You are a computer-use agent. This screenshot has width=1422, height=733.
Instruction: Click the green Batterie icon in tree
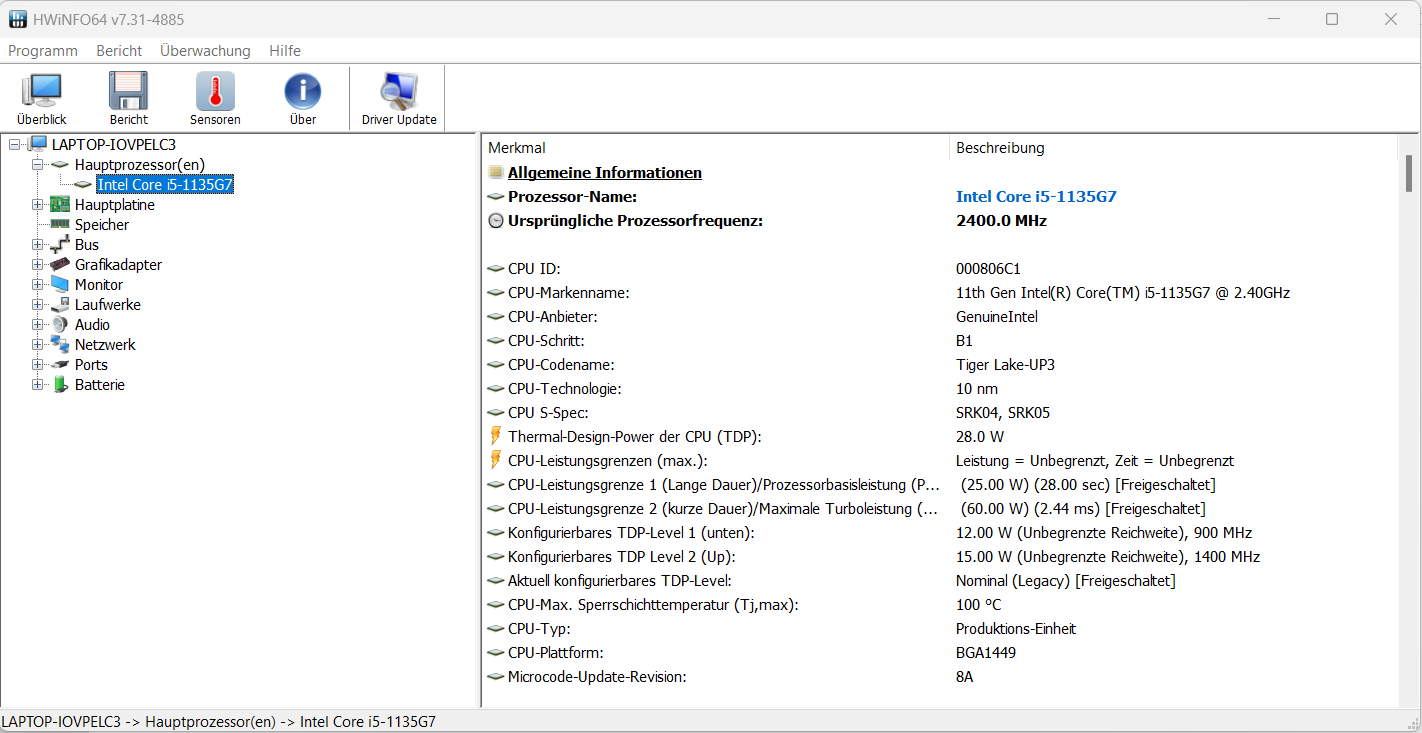click(x=60, y=385)
